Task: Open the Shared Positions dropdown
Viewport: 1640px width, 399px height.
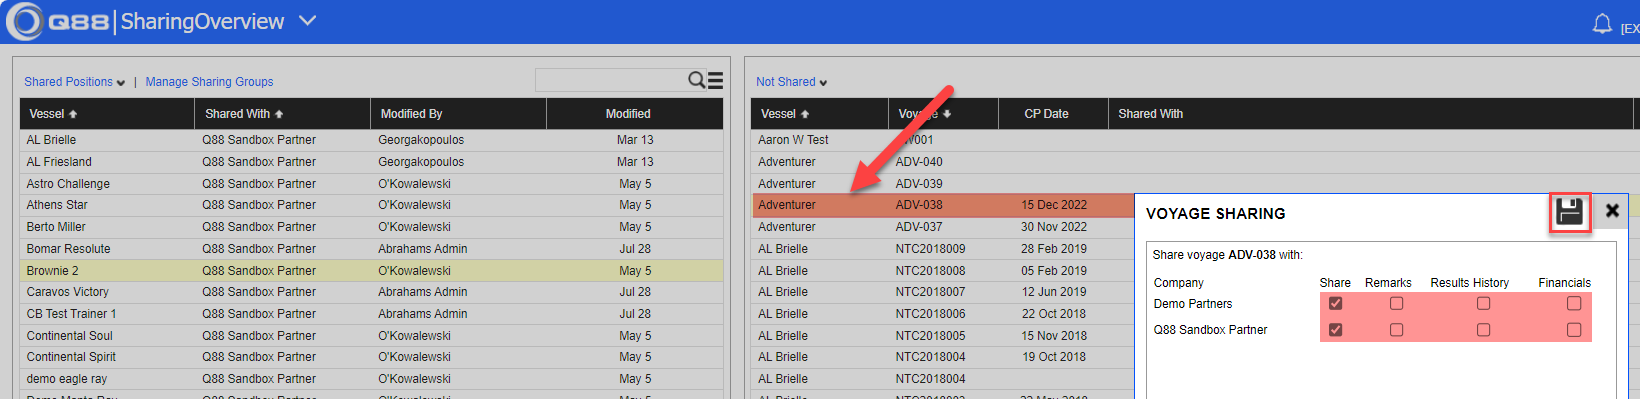Action: [75, 82]
